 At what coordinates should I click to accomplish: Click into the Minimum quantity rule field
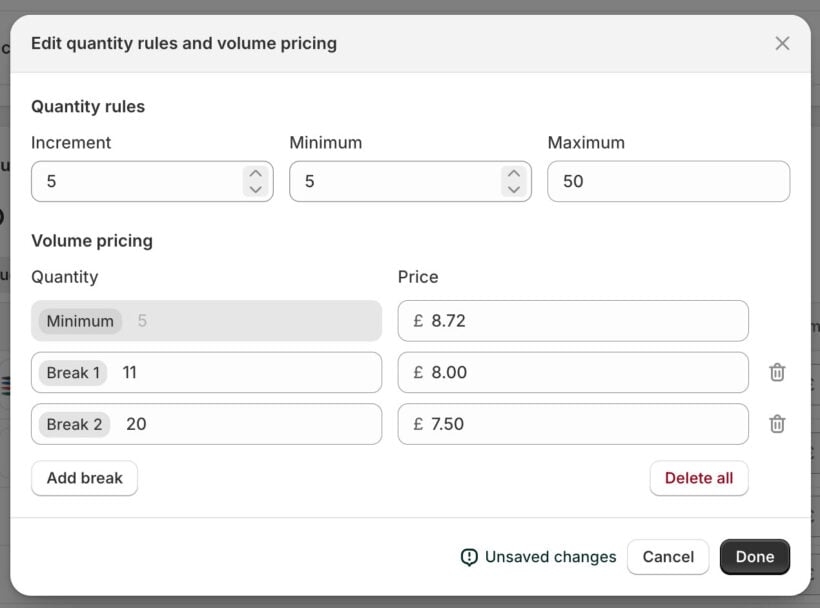411,181
